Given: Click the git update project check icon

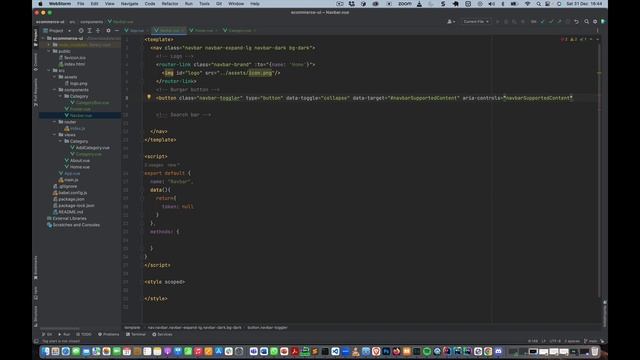Looking at the screenshot, I should 542,22.
